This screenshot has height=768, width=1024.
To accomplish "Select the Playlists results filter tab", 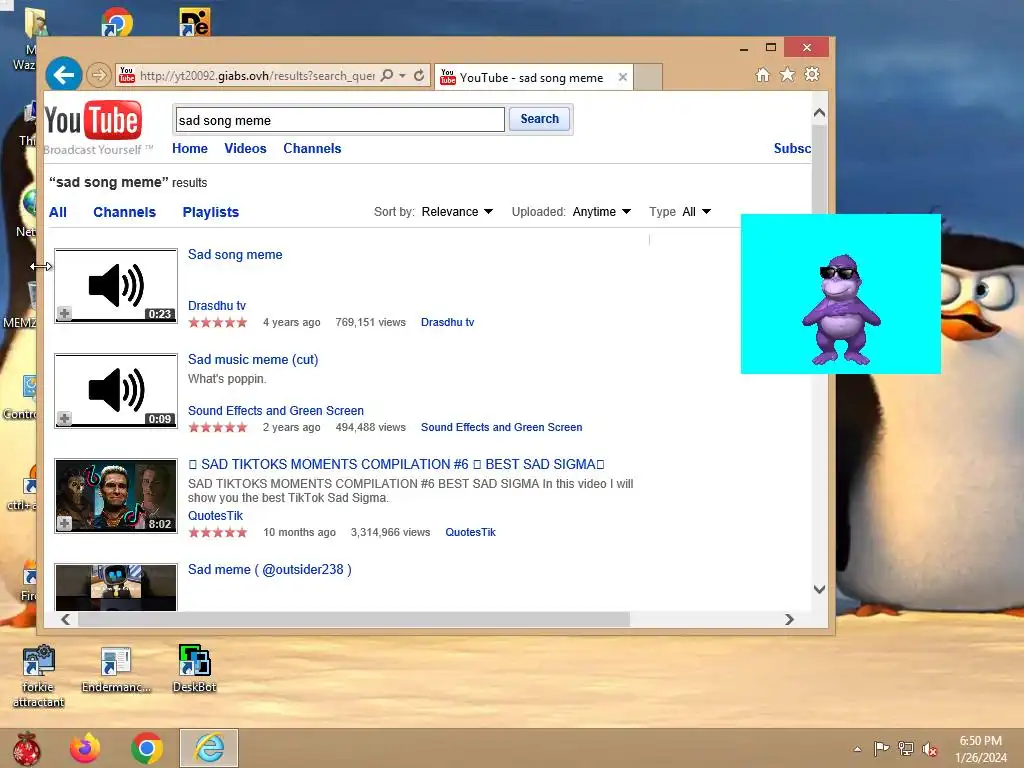I will 210,212.
